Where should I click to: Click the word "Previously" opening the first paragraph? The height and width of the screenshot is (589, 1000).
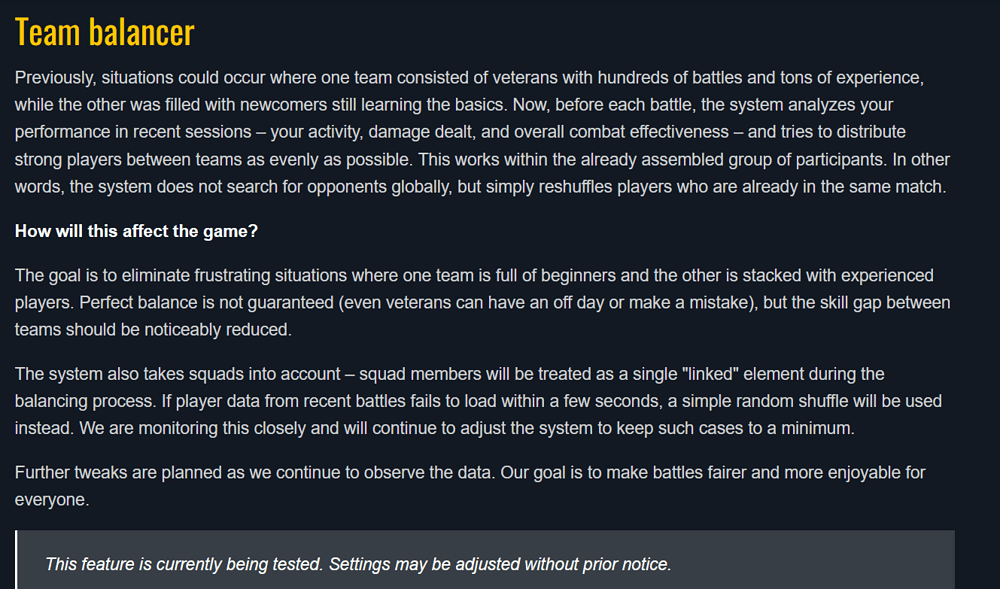(x=52, y=77)
